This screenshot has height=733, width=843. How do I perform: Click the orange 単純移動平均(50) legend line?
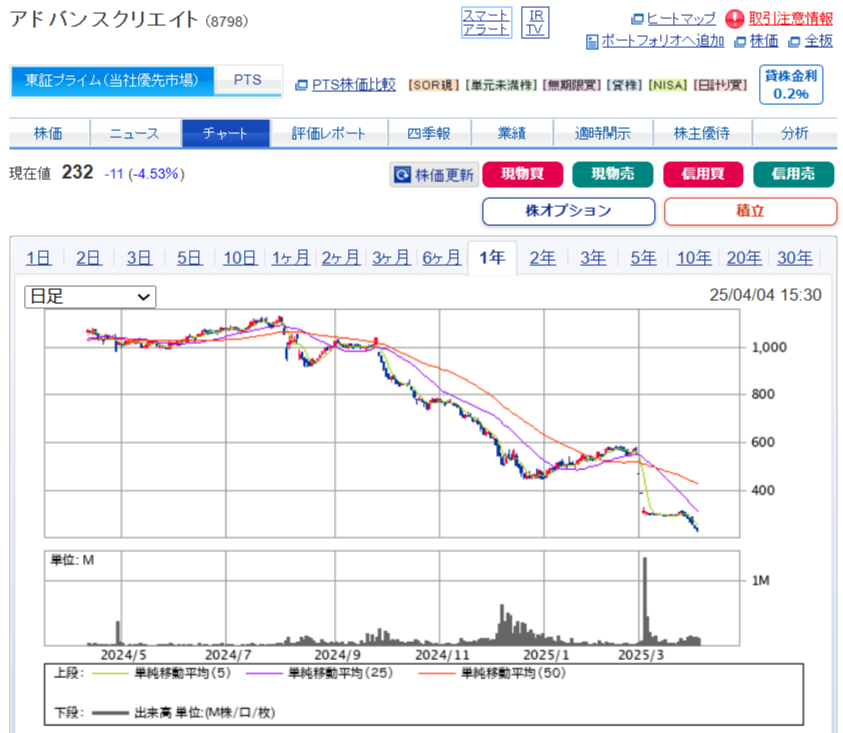(437, 673)
